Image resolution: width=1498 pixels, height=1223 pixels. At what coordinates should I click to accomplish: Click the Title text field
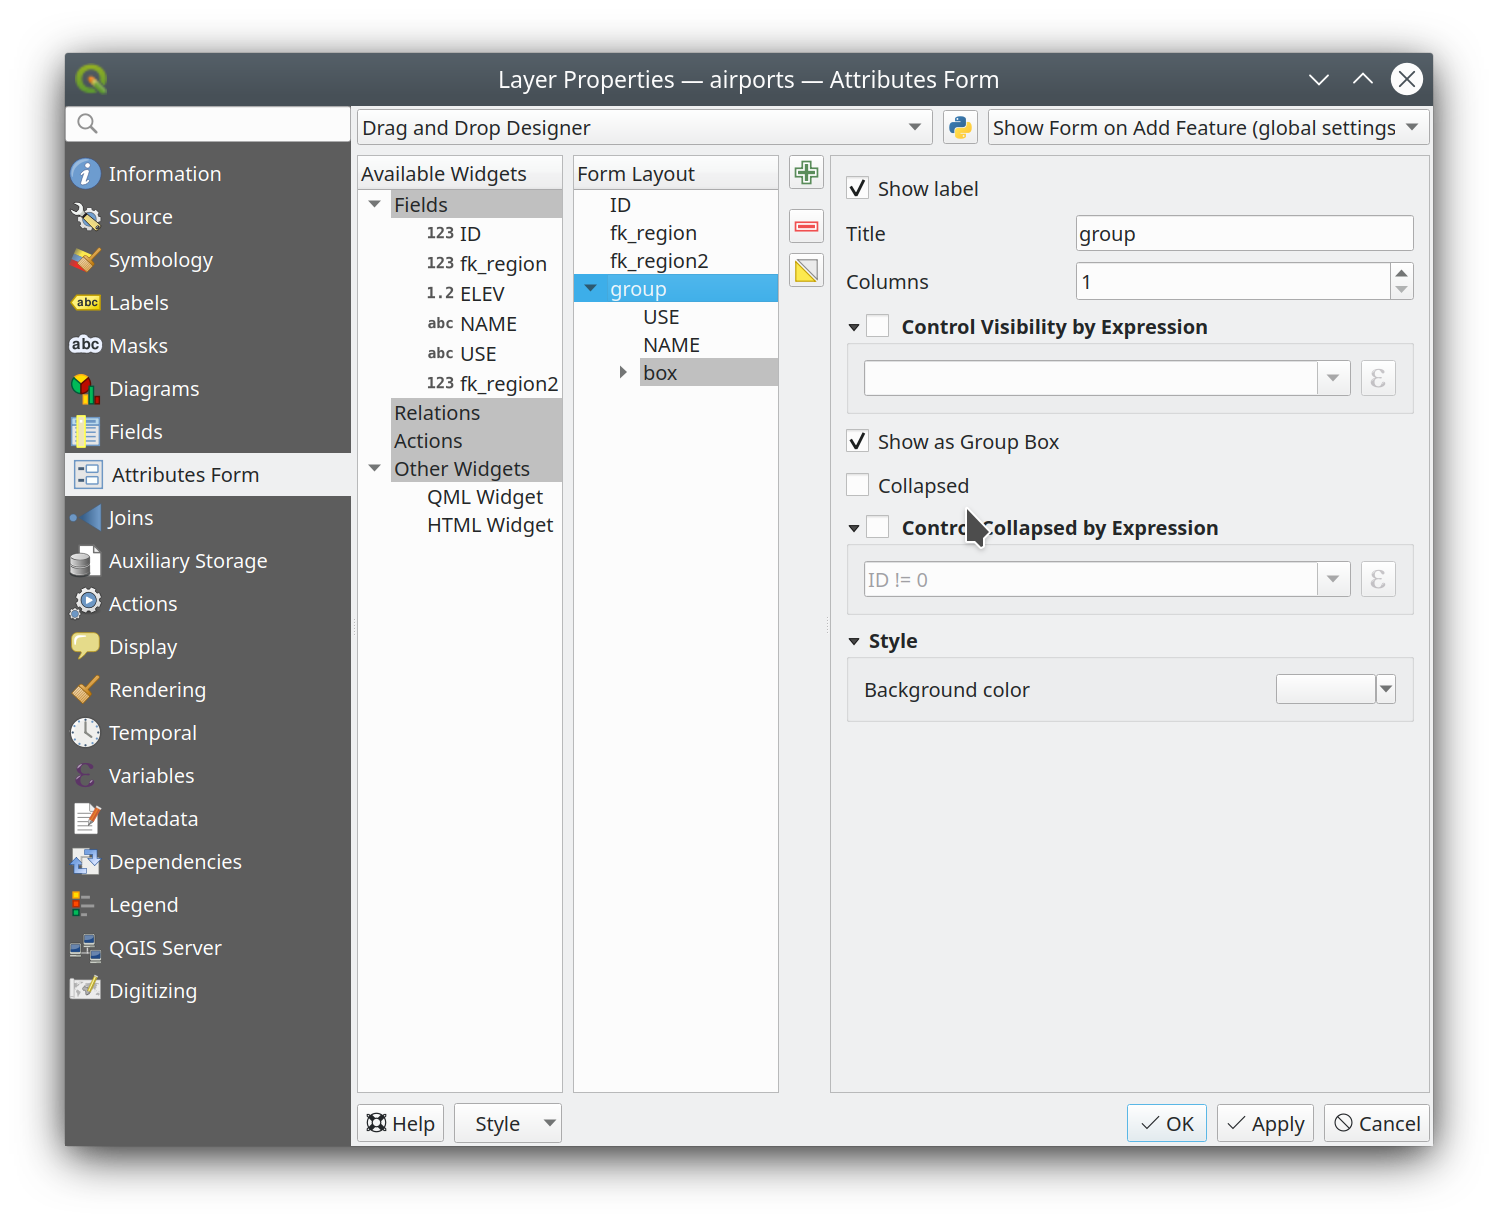pos(1244,234)
